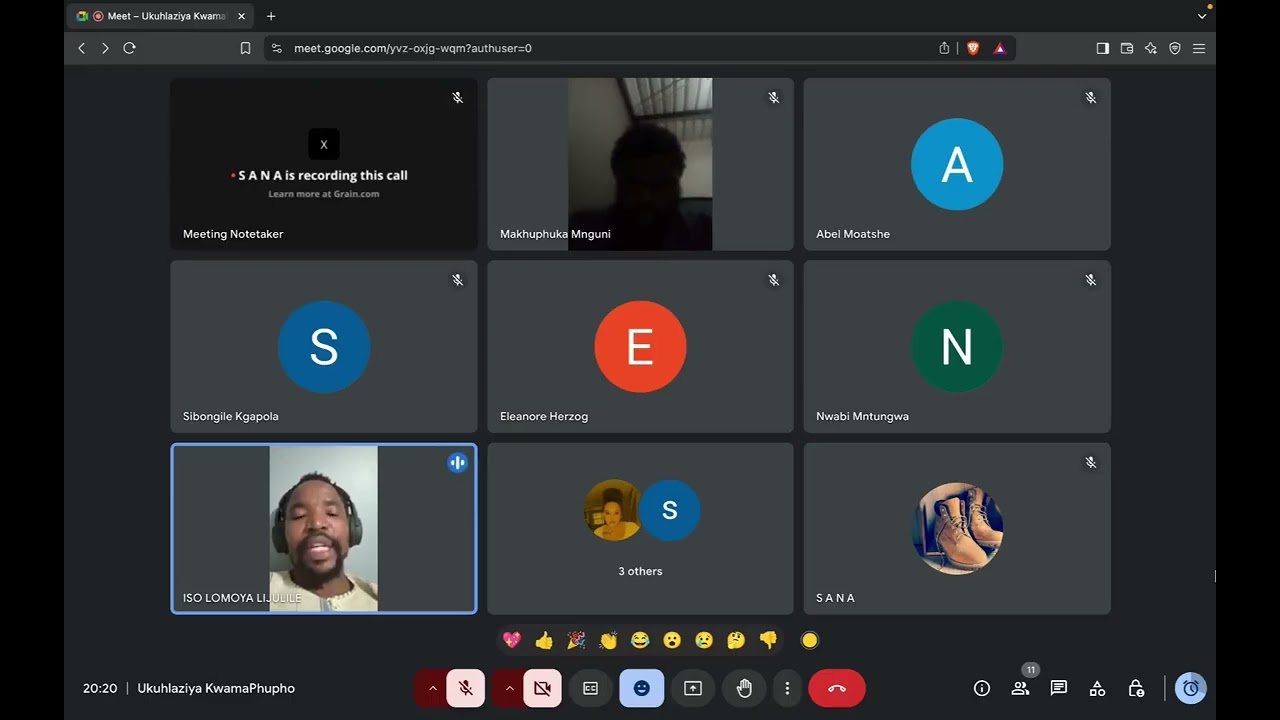Image resolution: width=1280 pixels, height=720 pixels.
Task: Open video settings arrow next to camera
Action: [509, 688]
